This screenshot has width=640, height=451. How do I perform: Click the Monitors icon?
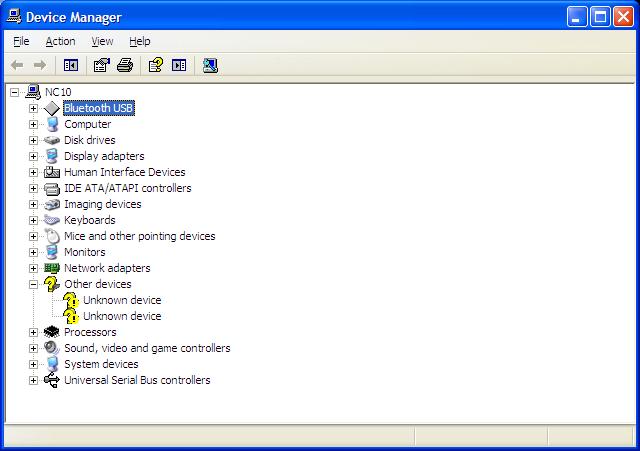[x=52, y=252]
